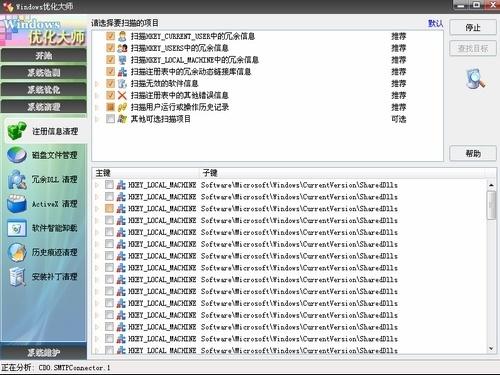Expand 扫描用户运行或操作历史记录 tree node
This screenshot has height=375, width=500.
(97, 107)
